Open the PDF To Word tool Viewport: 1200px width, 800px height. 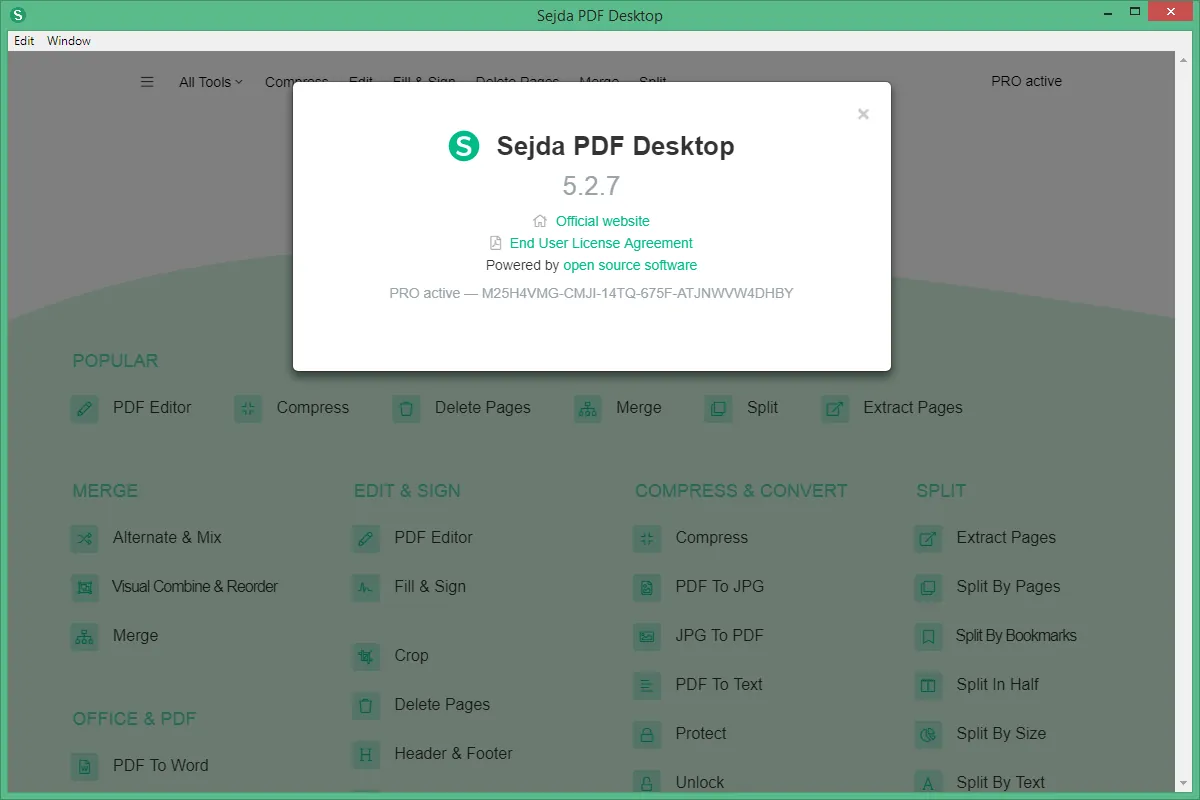pos(161,766)
